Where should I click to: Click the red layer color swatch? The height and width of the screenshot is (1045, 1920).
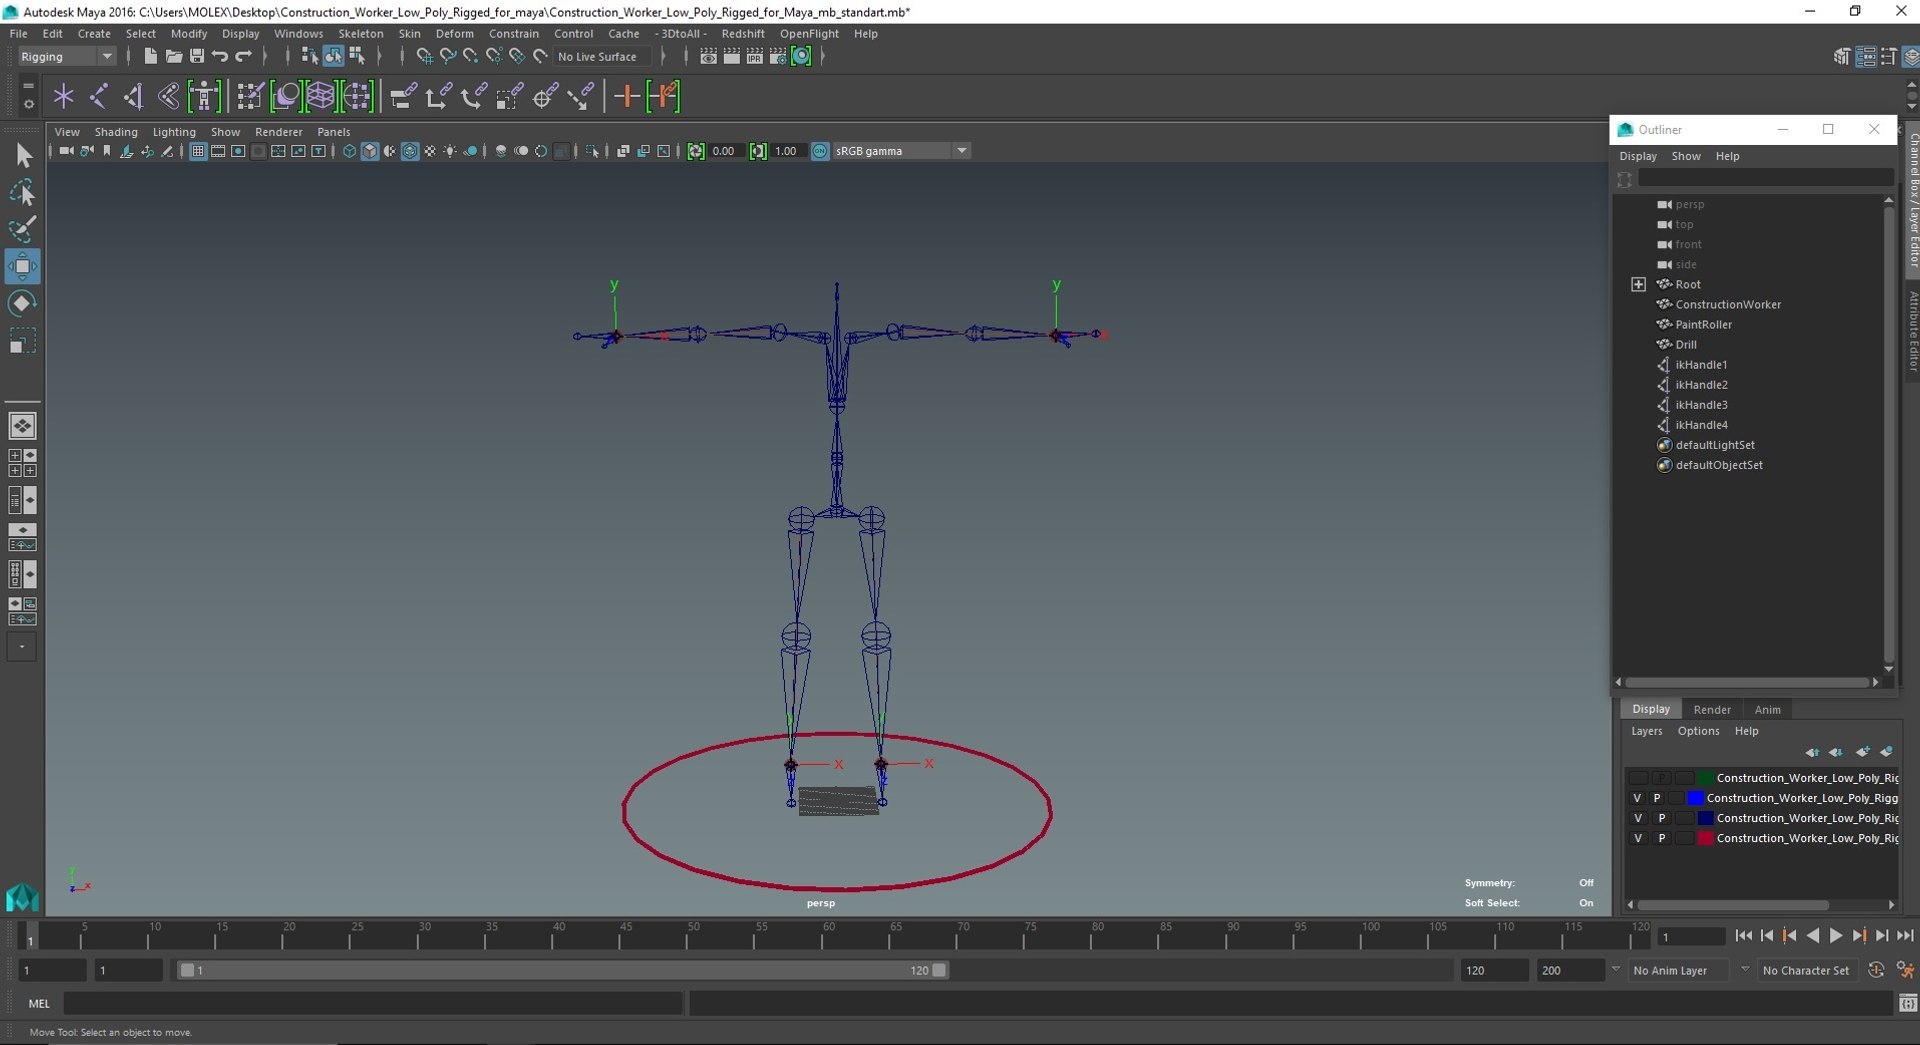point(1705,838)
